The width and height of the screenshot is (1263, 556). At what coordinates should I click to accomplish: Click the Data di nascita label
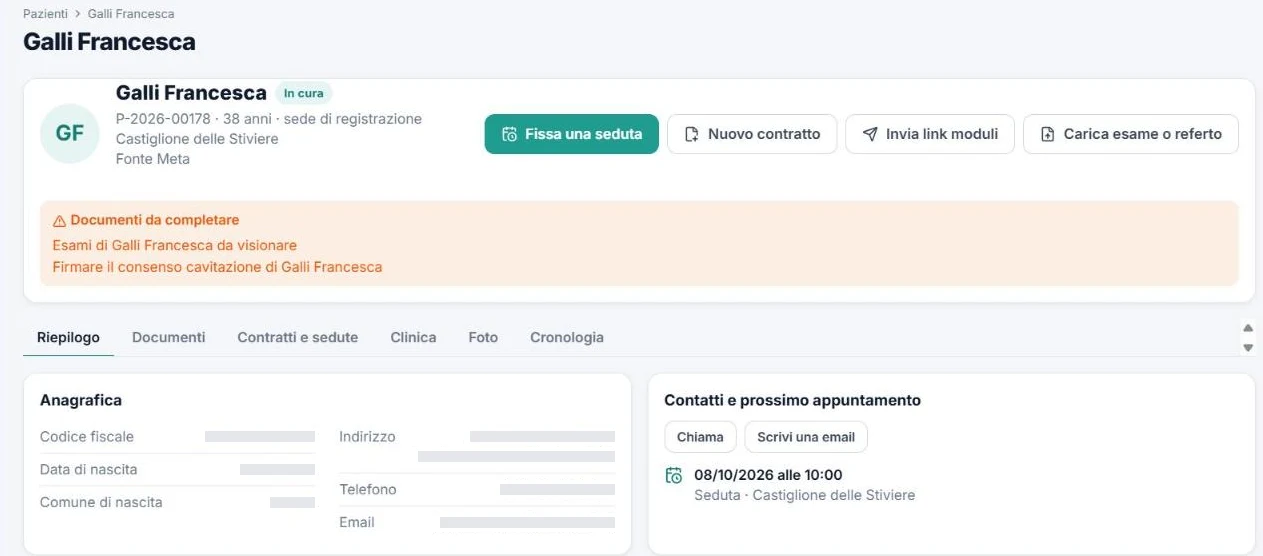[x=89, y=469]
